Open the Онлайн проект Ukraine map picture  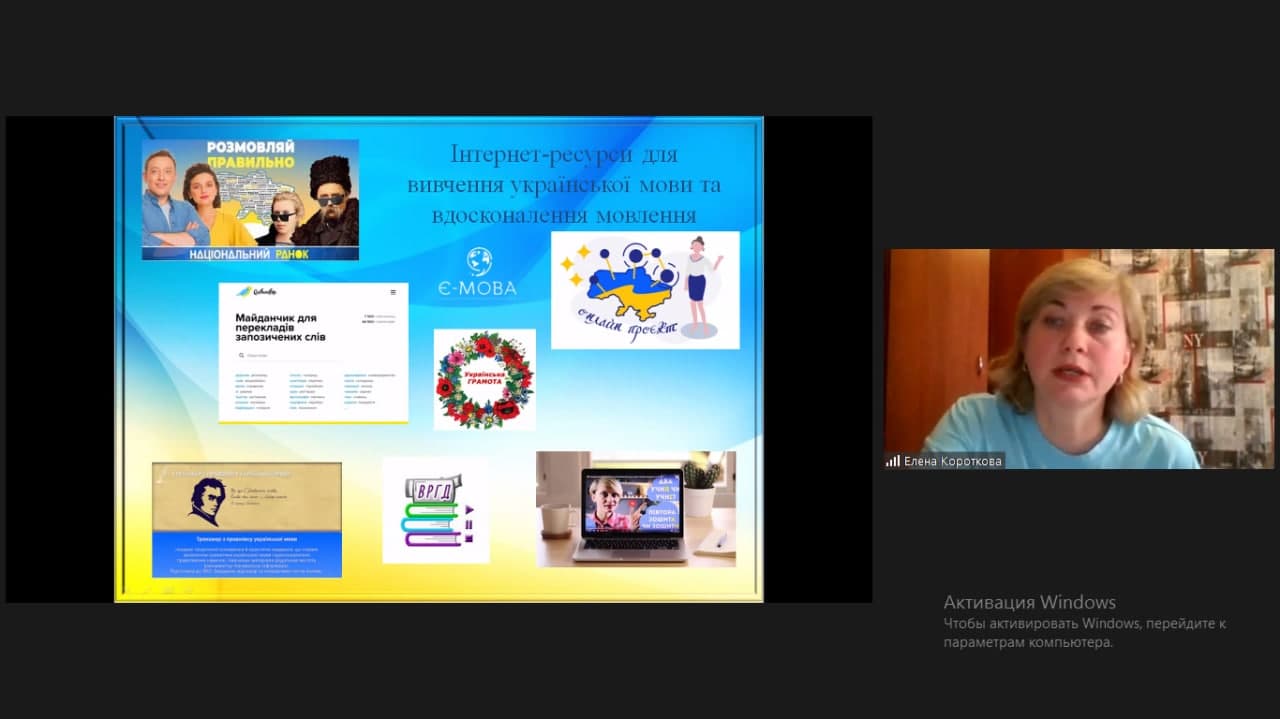645,290
